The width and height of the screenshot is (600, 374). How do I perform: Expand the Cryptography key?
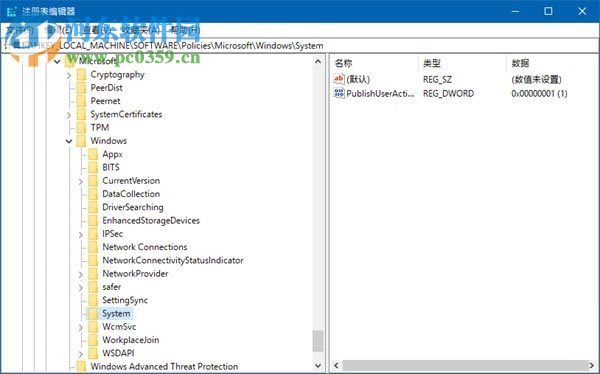point(69,75)
